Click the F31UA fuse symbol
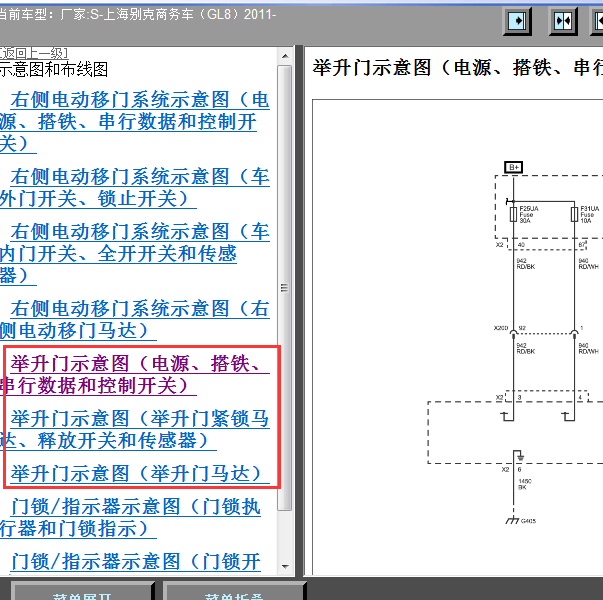The height and width of the screenshot is (600, 603). point(574,215)
